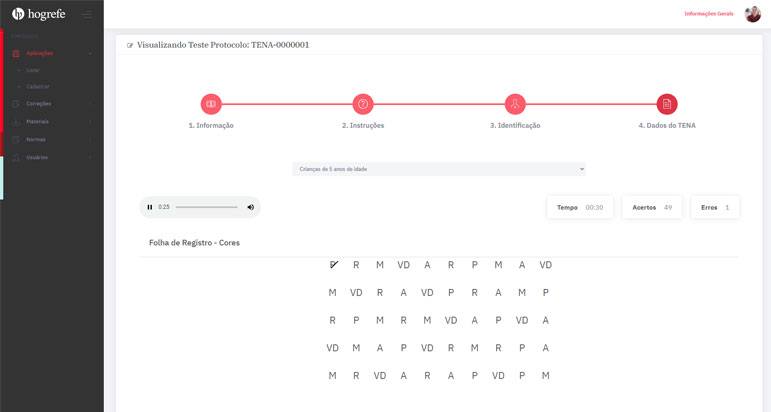The height and width of the screenshot is (412, 771).
Task: Open the Listar submenu item
Action: pyautogui.click(x=33, y=70)
